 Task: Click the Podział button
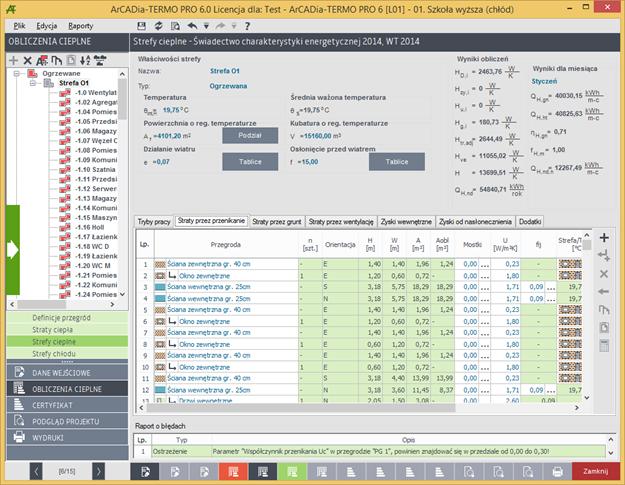[x=250, y=135]
